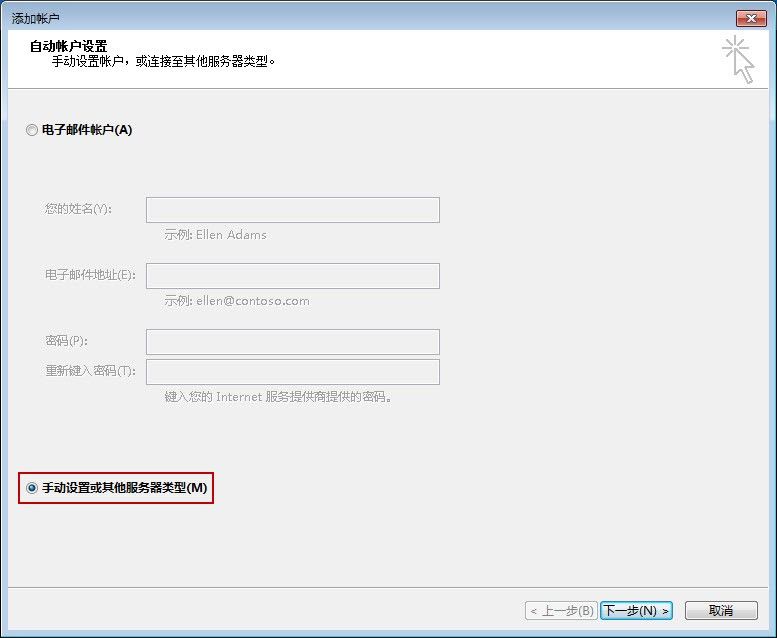
Task: Click the 上一步(B) button
Action: coord(561,611)
